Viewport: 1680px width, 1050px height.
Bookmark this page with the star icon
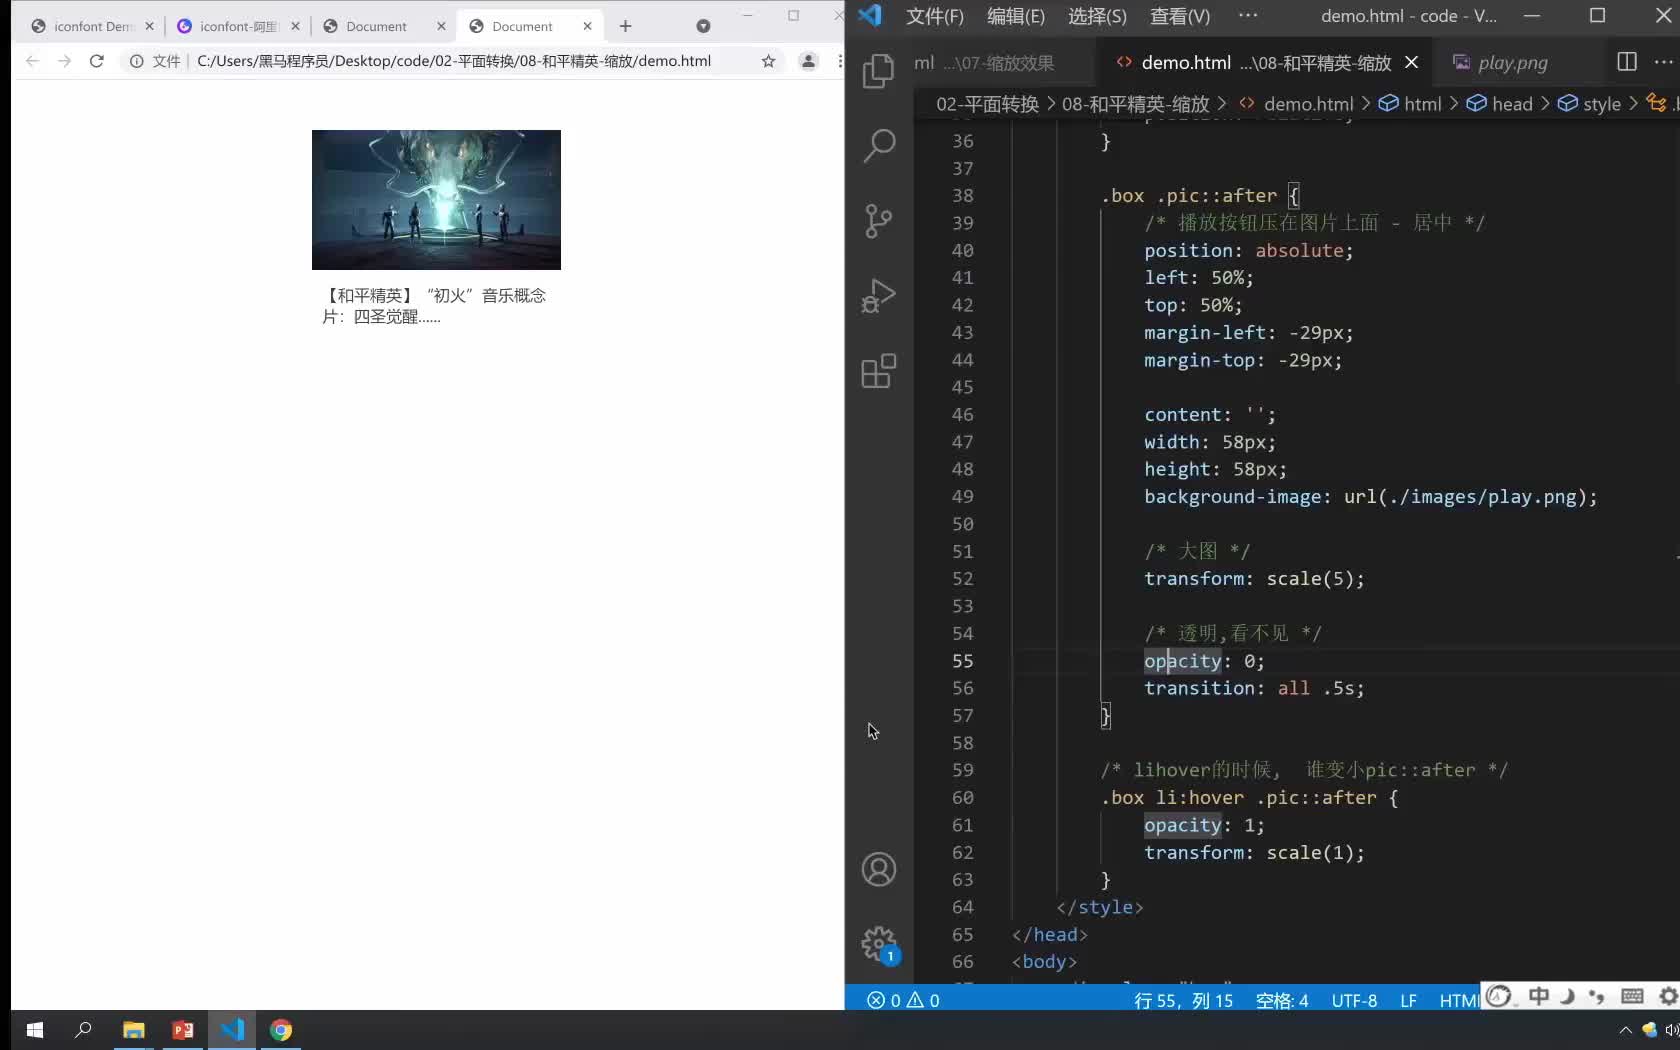click(768, 61)
